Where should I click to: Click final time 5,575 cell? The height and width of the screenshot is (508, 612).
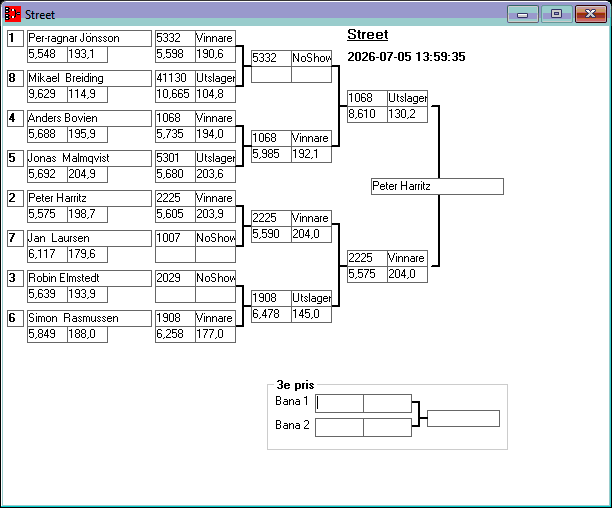367,274
